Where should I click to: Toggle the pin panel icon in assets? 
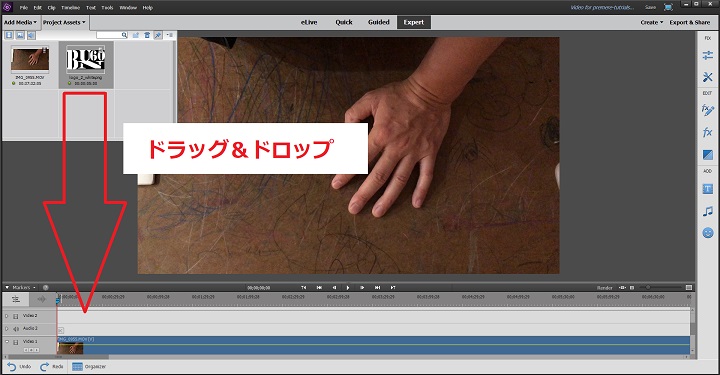click(x=158, y=35)
